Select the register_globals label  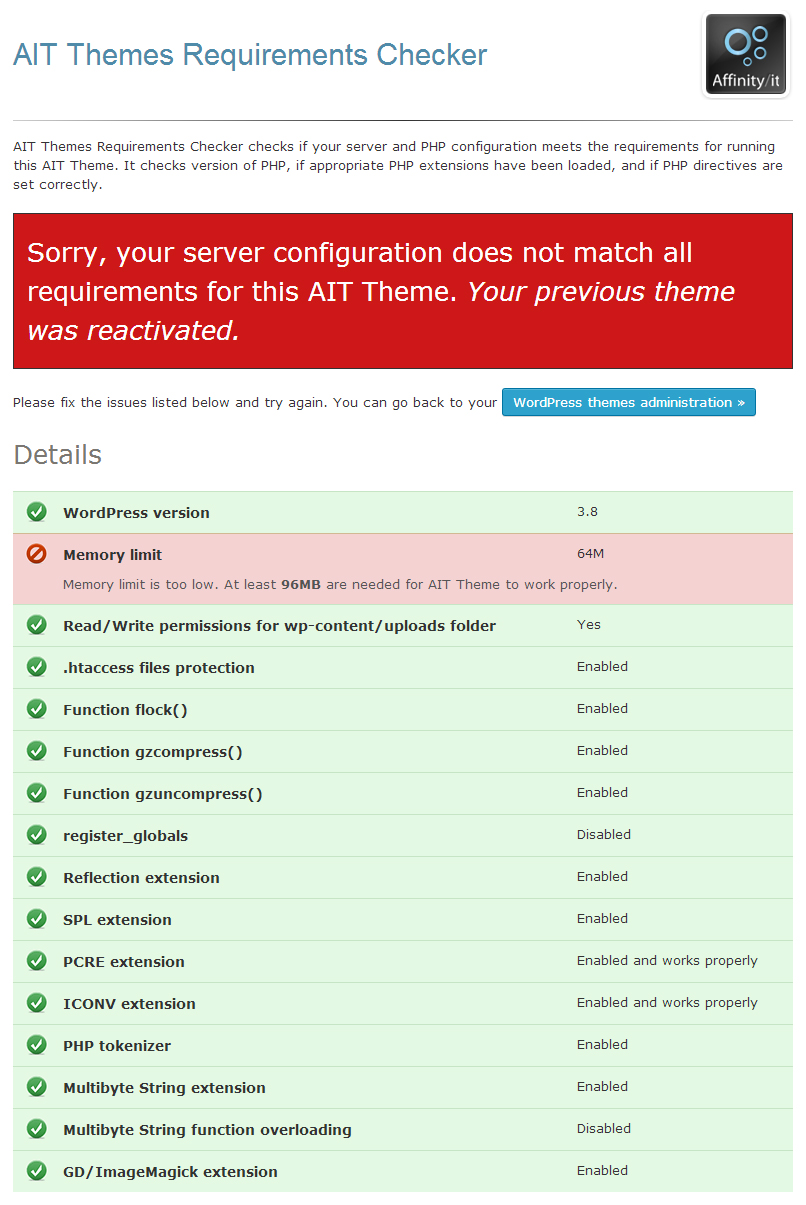point(125,836)
